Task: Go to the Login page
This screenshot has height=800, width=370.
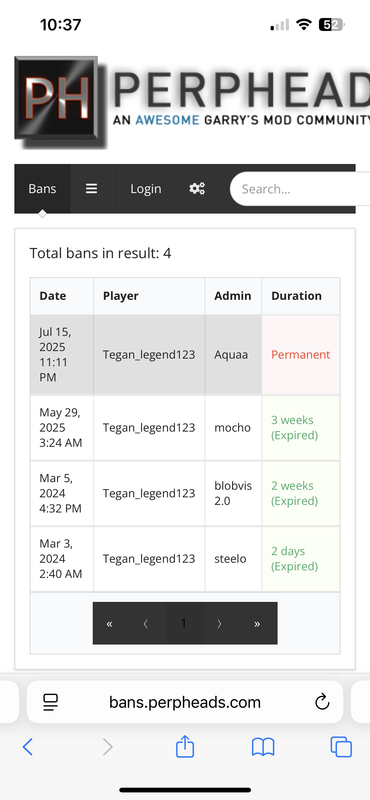Action: (x=145, y=189)
